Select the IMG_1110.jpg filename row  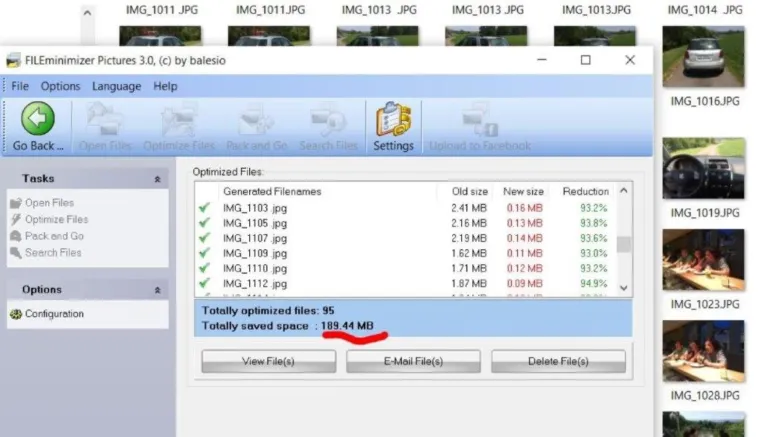pos(255,268)
